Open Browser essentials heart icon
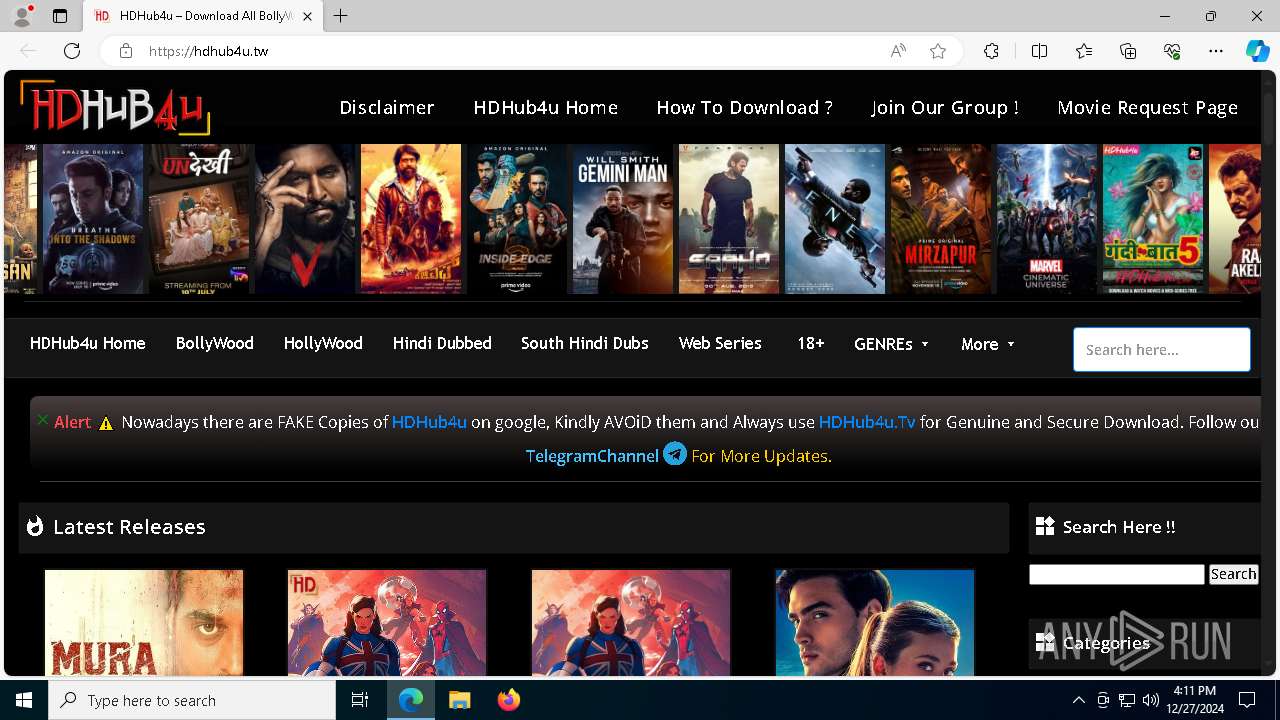 pos(1172,51)
